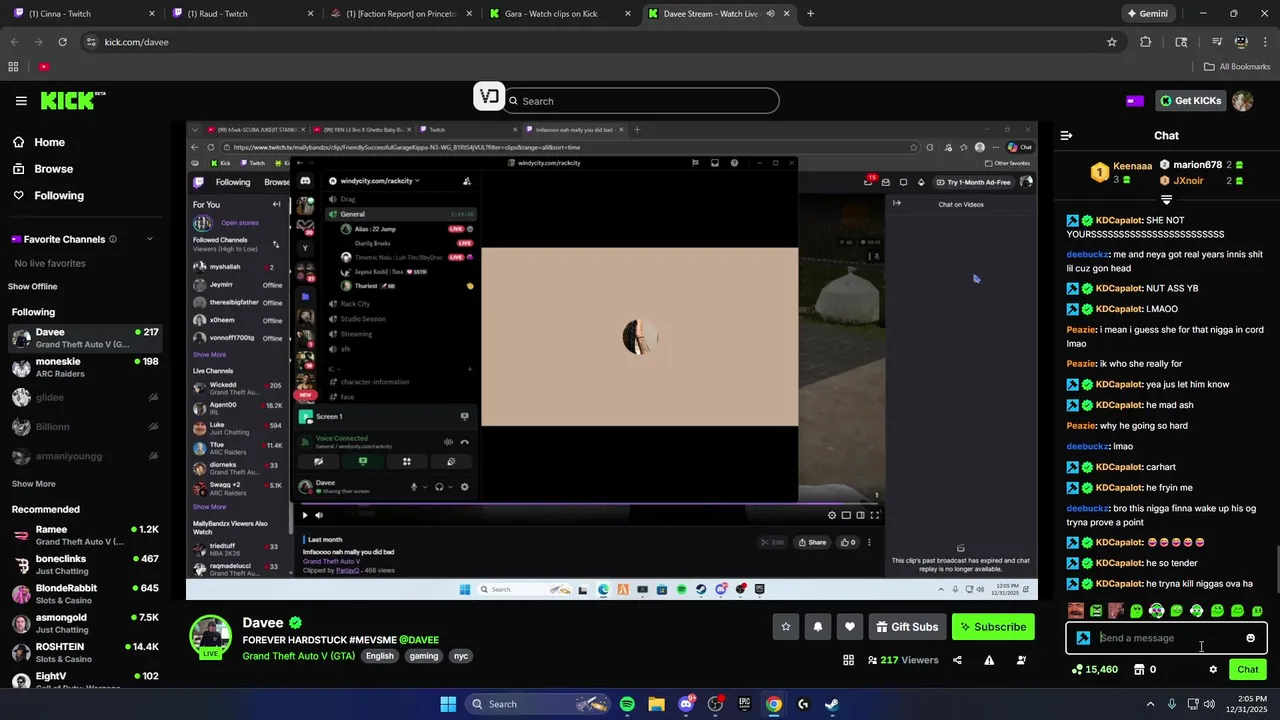
Task: Click the heart follow button for Davee
Action: pyautogui.click(x=850, y=627)
